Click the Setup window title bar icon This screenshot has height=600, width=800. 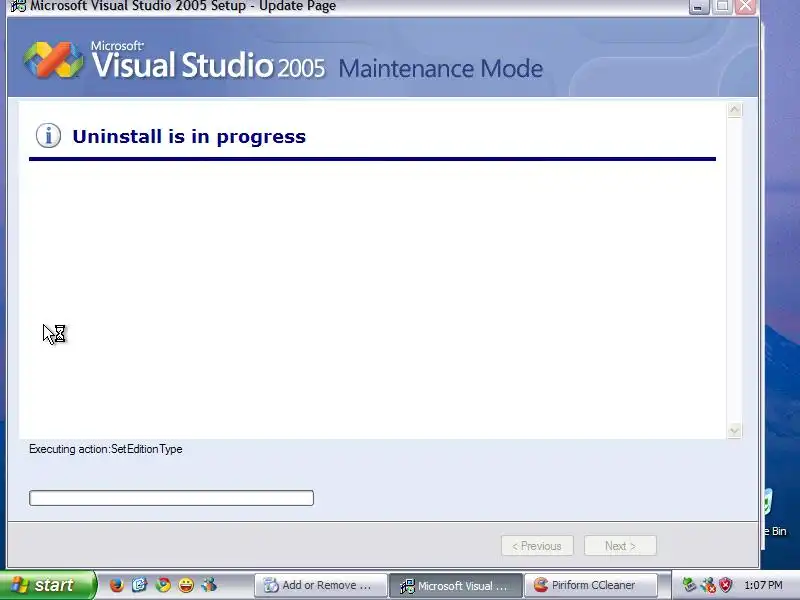pos(18,6)
